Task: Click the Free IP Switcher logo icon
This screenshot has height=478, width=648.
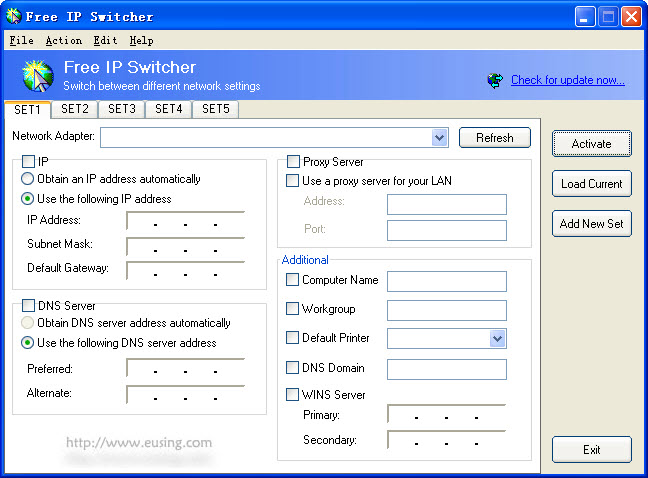Action: (x=37, y=75)
